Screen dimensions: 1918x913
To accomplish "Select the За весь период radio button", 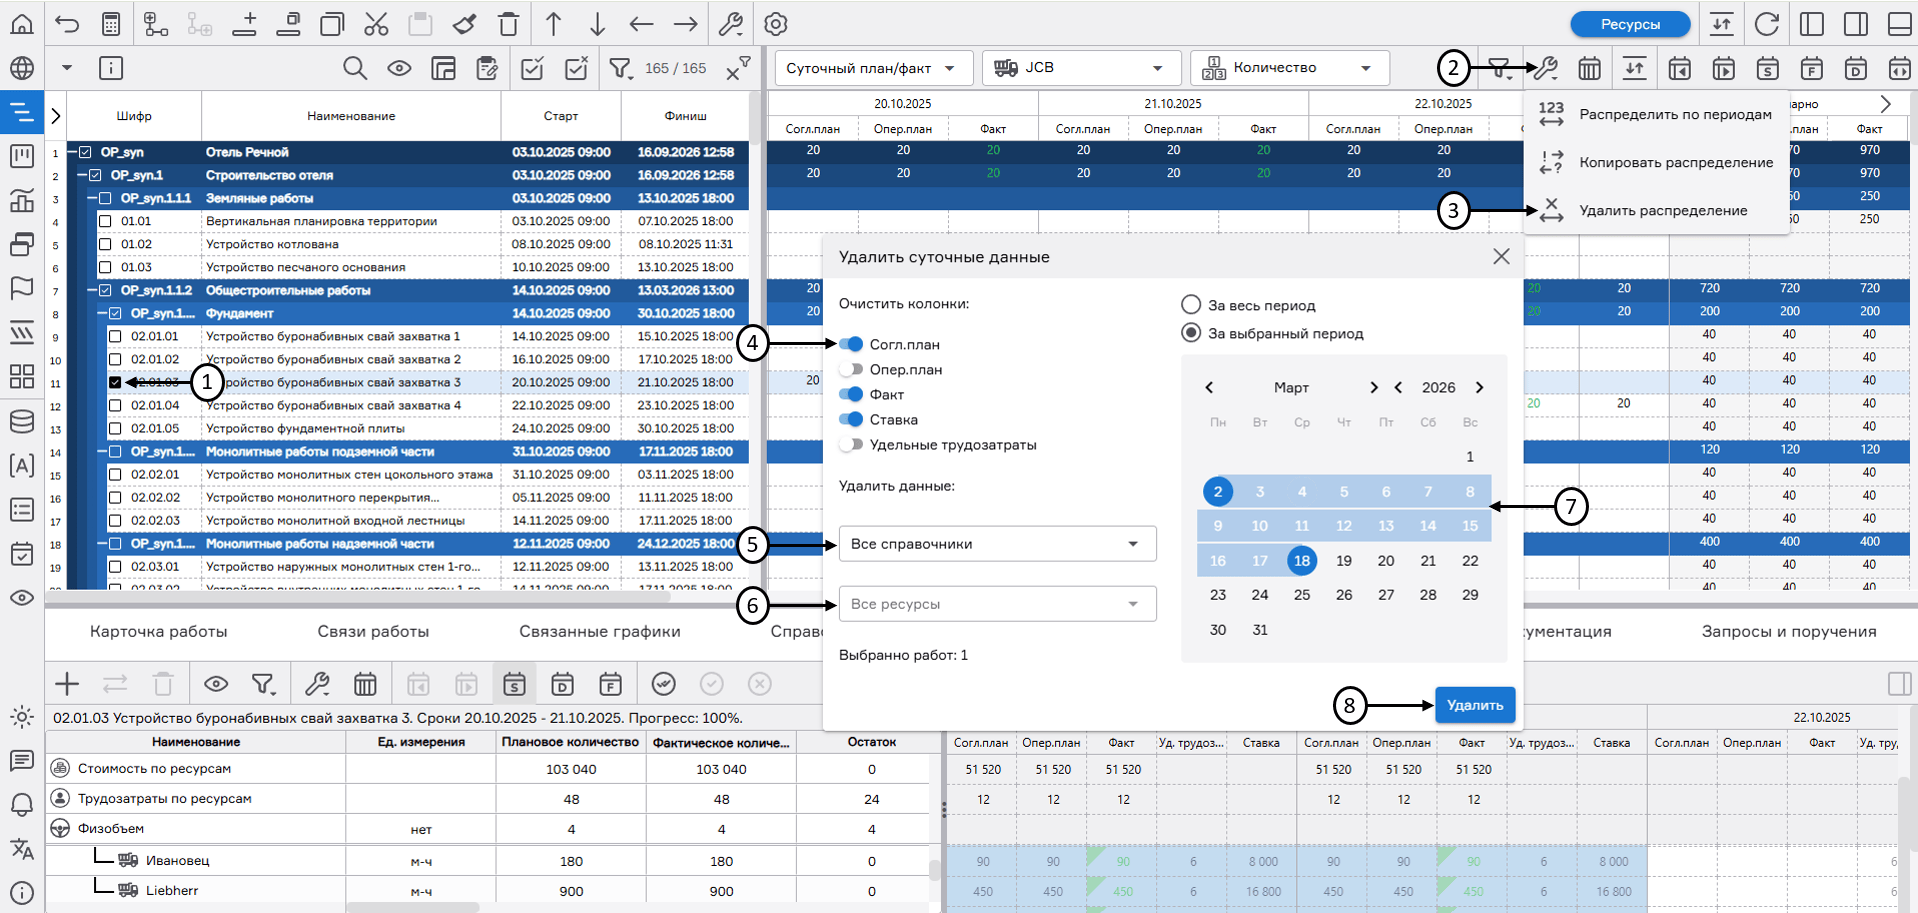I will pyautogui.click(x=1191, y=305).
